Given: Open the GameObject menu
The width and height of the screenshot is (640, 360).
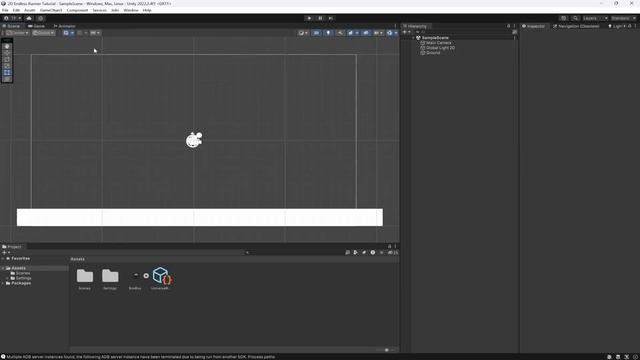Looking at the screenshot, I should (51, 10).
